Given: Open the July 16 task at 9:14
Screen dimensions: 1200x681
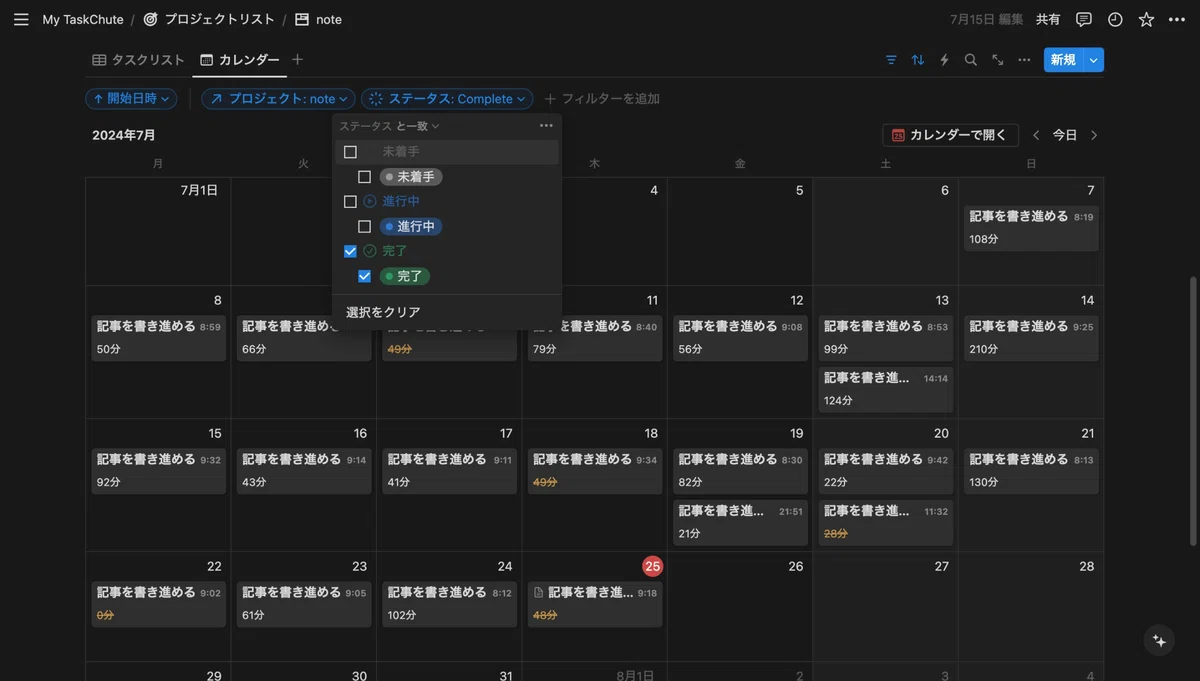Looking at the screenshot, I should coord(304,471).
